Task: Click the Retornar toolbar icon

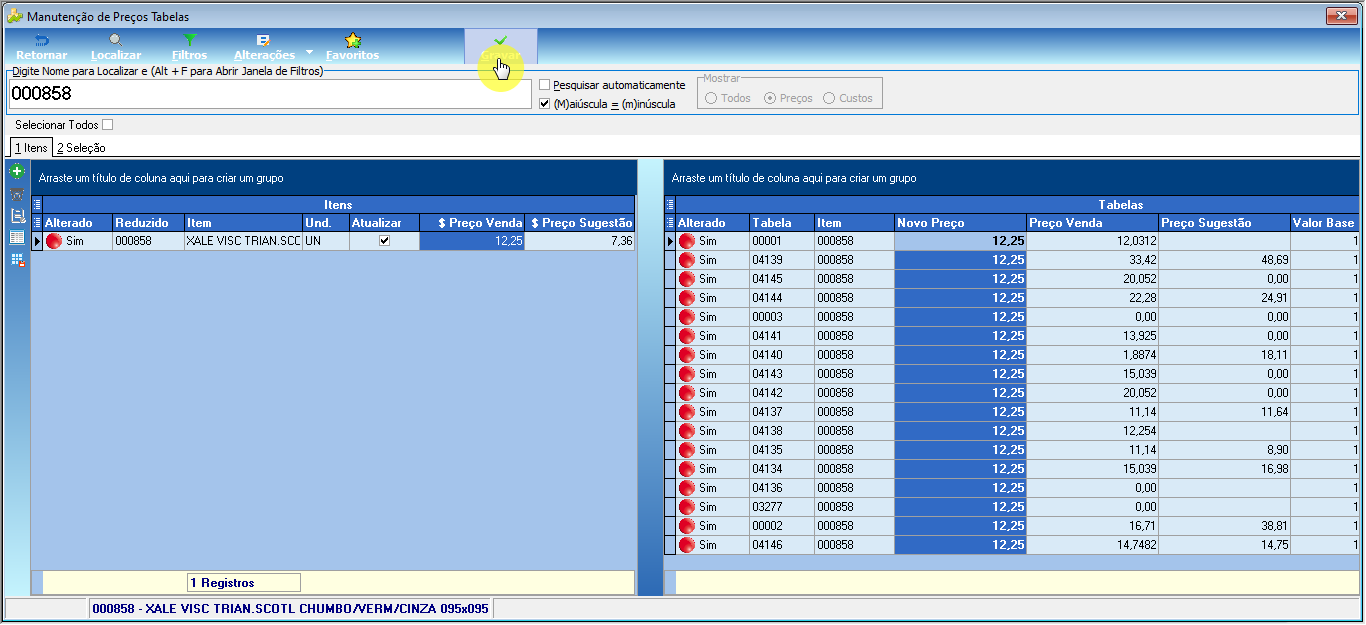Action: pyautogui.click(x=42, y=41)
